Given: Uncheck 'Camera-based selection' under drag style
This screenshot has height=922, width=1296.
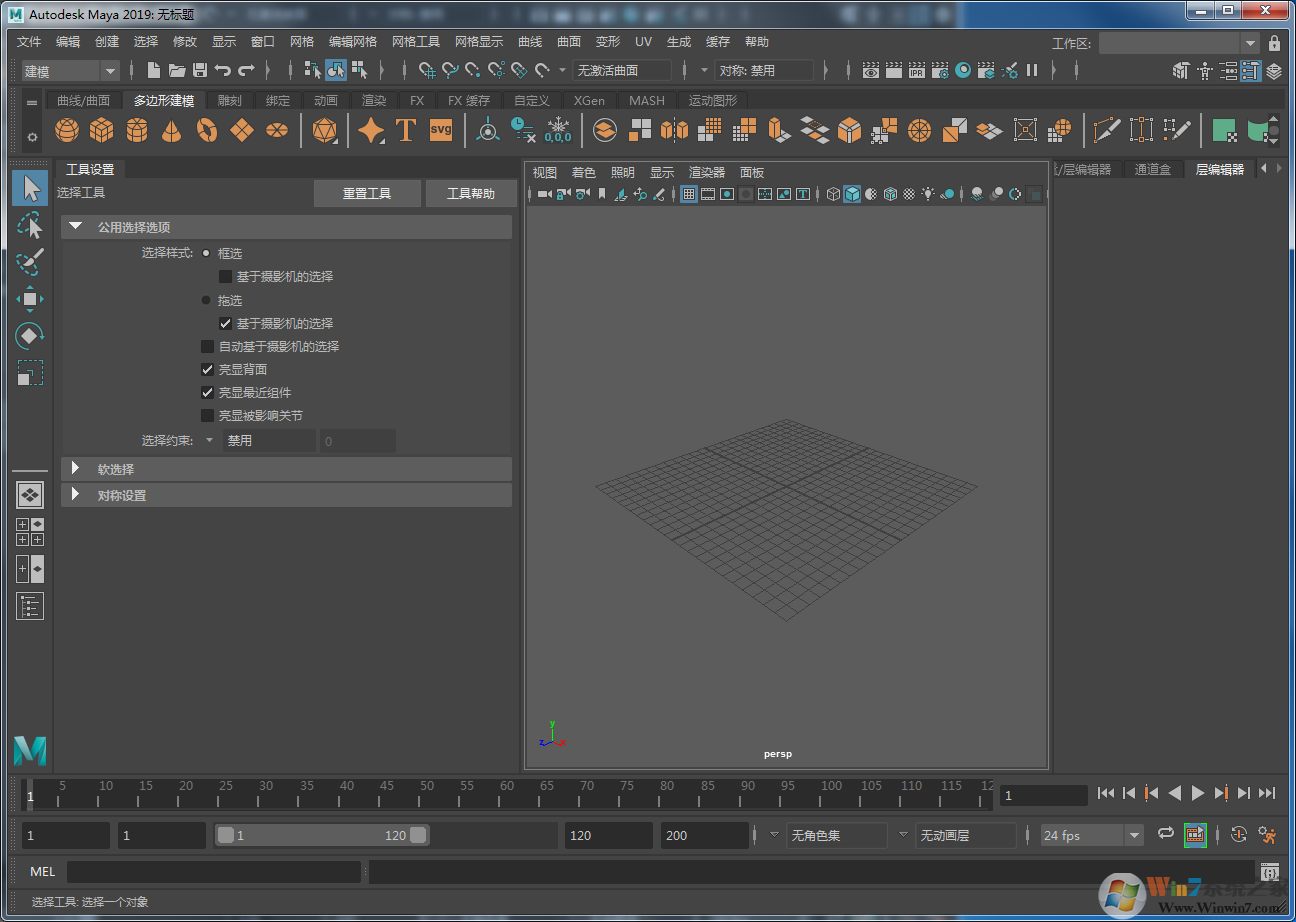Looking at the screenshot, I should (226, 323).
